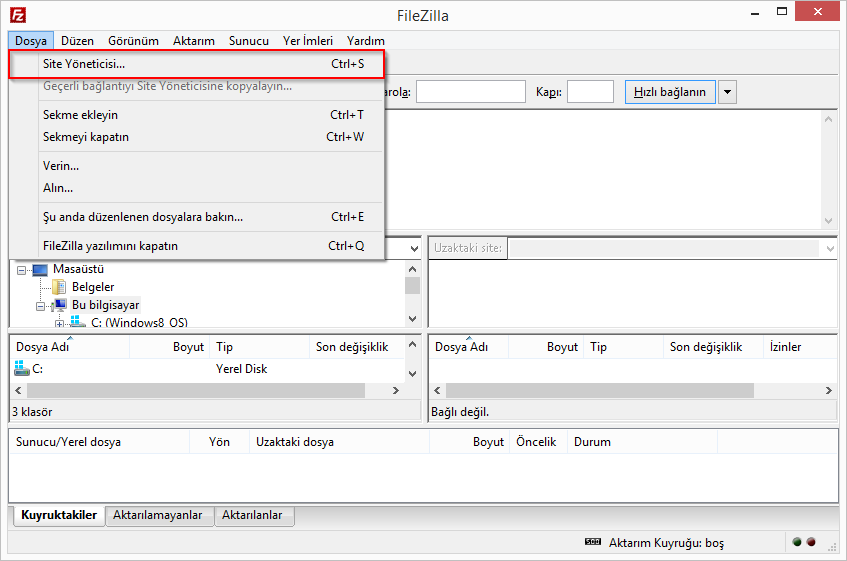Click local file list horizontal scrollbar left arrow

(18, 390)
